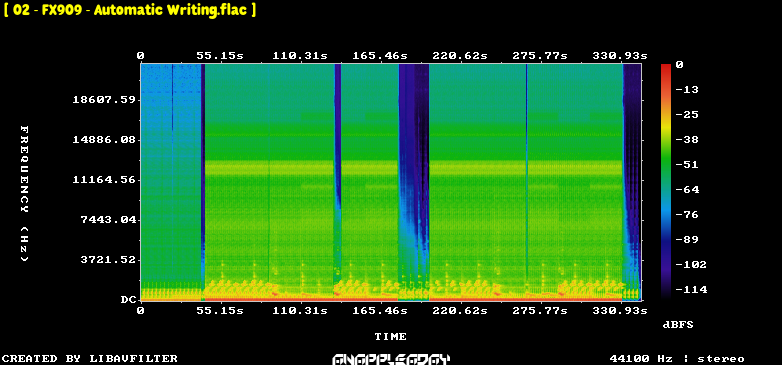Screen dimensions: 782x365
Task: Select the 110.31s top time marker
Action: coord(300,56)
